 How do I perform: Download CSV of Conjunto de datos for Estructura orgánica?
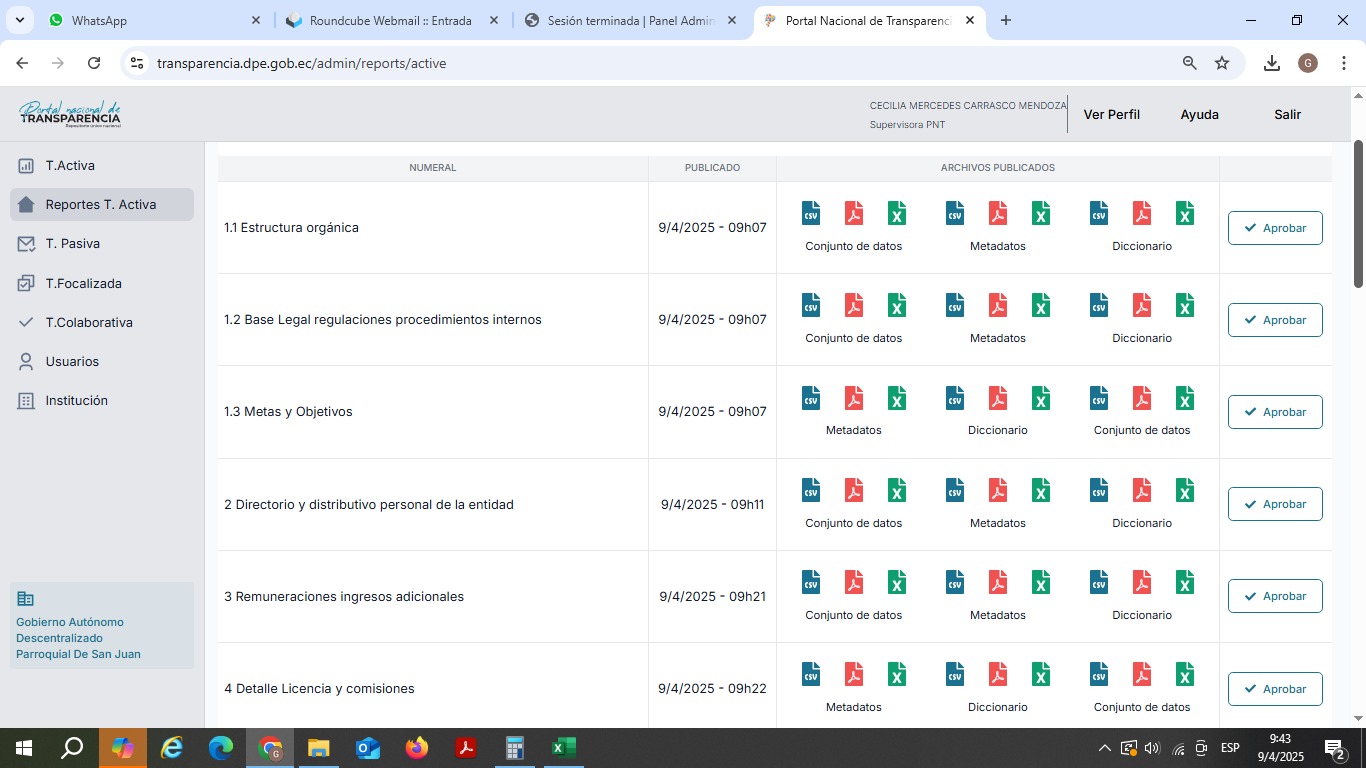pos(811,213)
